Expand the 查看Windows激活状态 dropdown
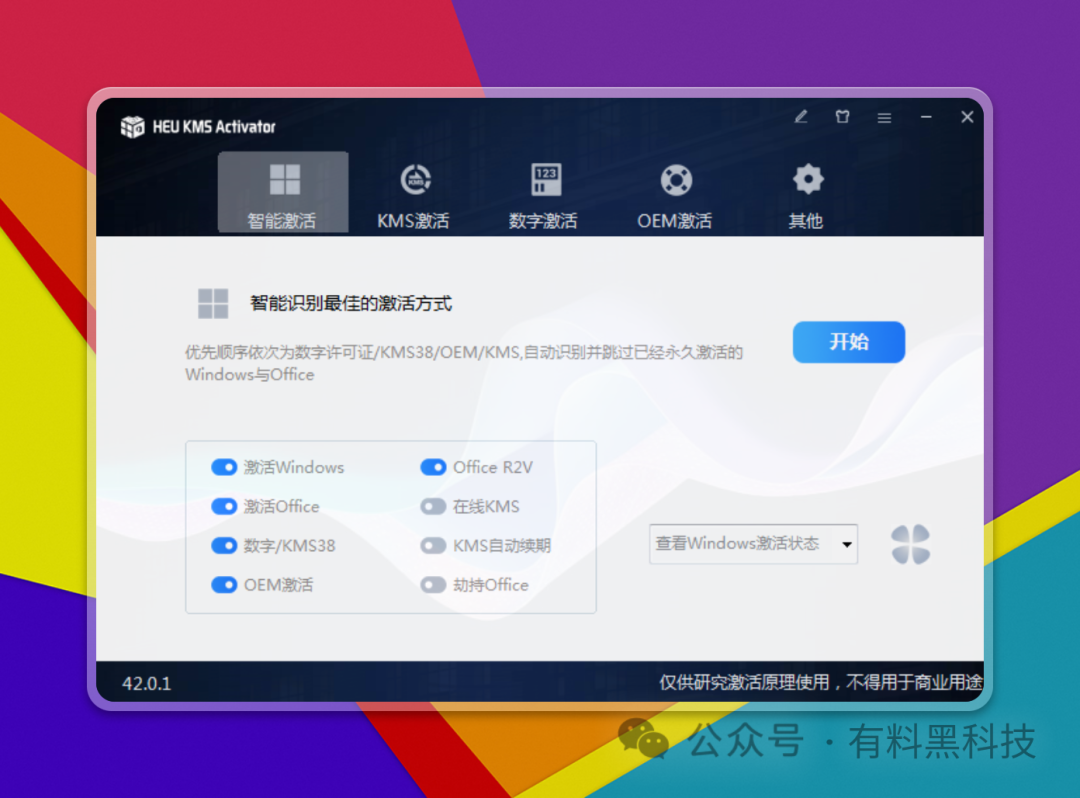This screenshot has width=1080, height=798. pos(754,544)
